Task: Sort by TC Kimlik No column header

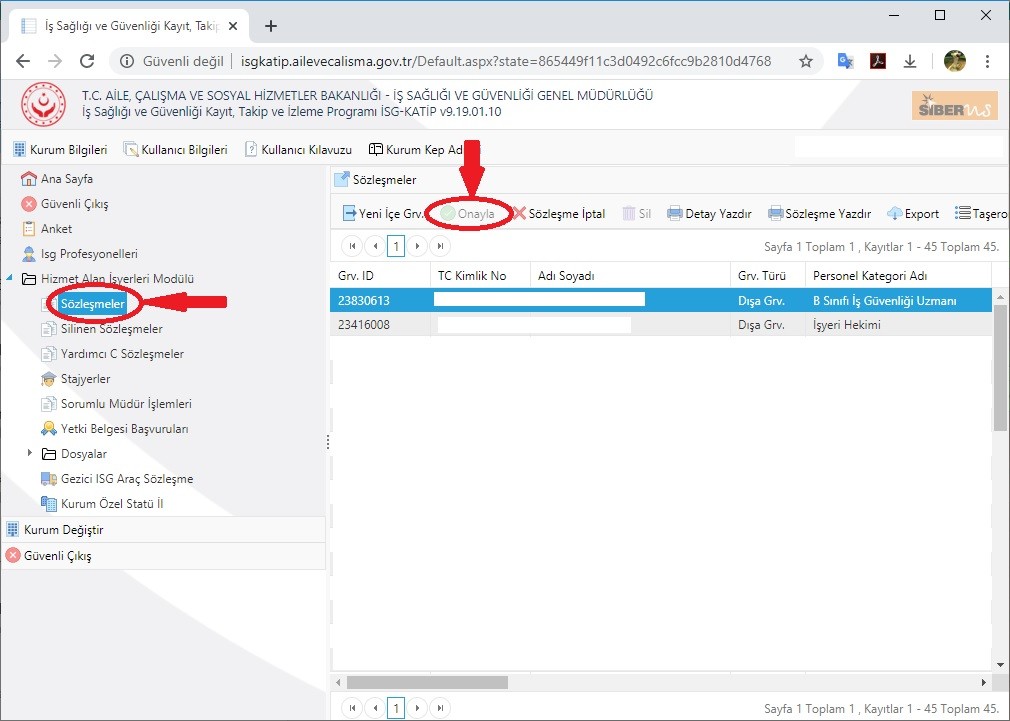Action: pos(480,276)
